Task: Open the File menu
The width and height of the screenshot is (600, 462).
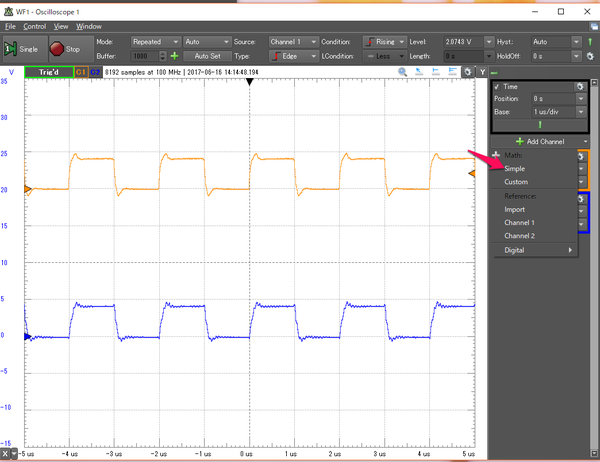Action: click(x=10, y=26)
